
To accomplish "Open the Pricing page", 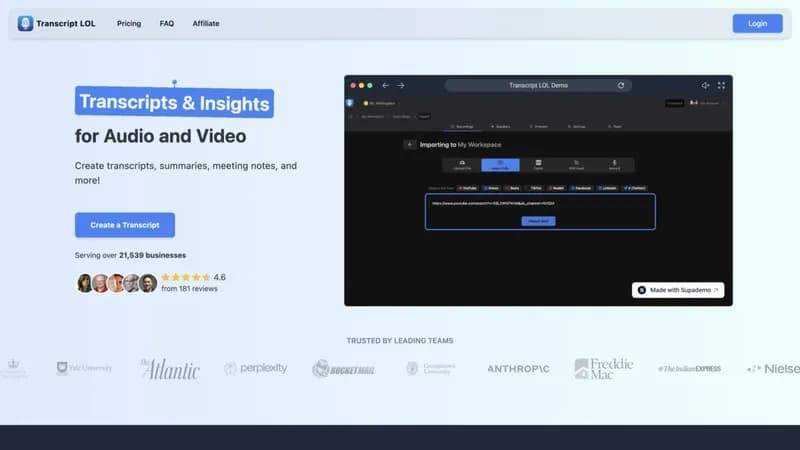I will click(x=129, y=23).
